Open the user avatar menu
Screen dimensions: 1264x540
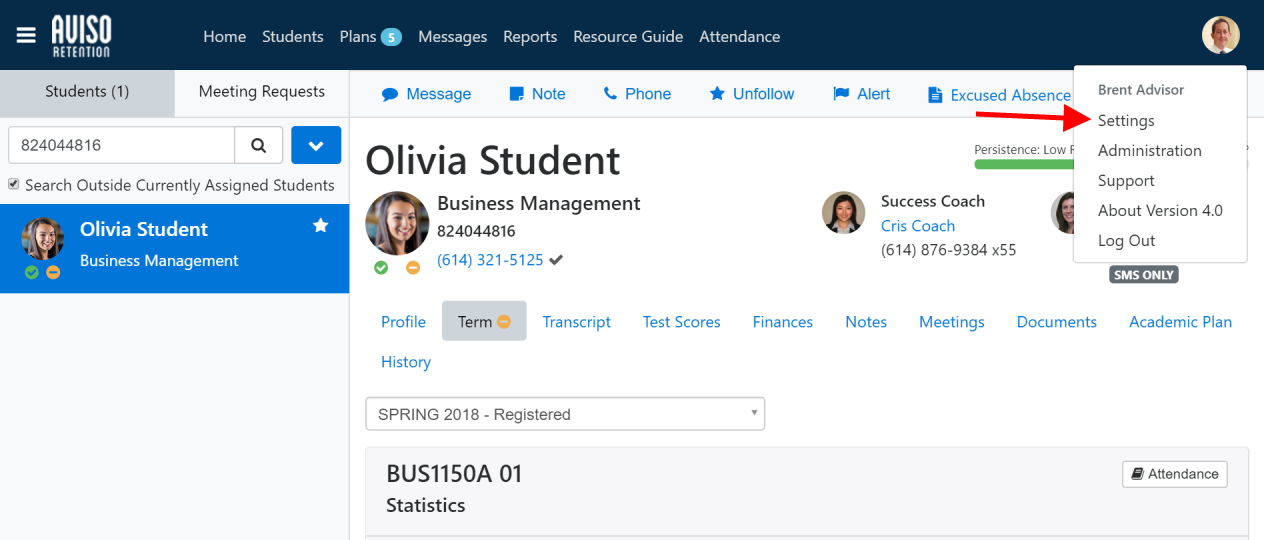[1221, 35]
